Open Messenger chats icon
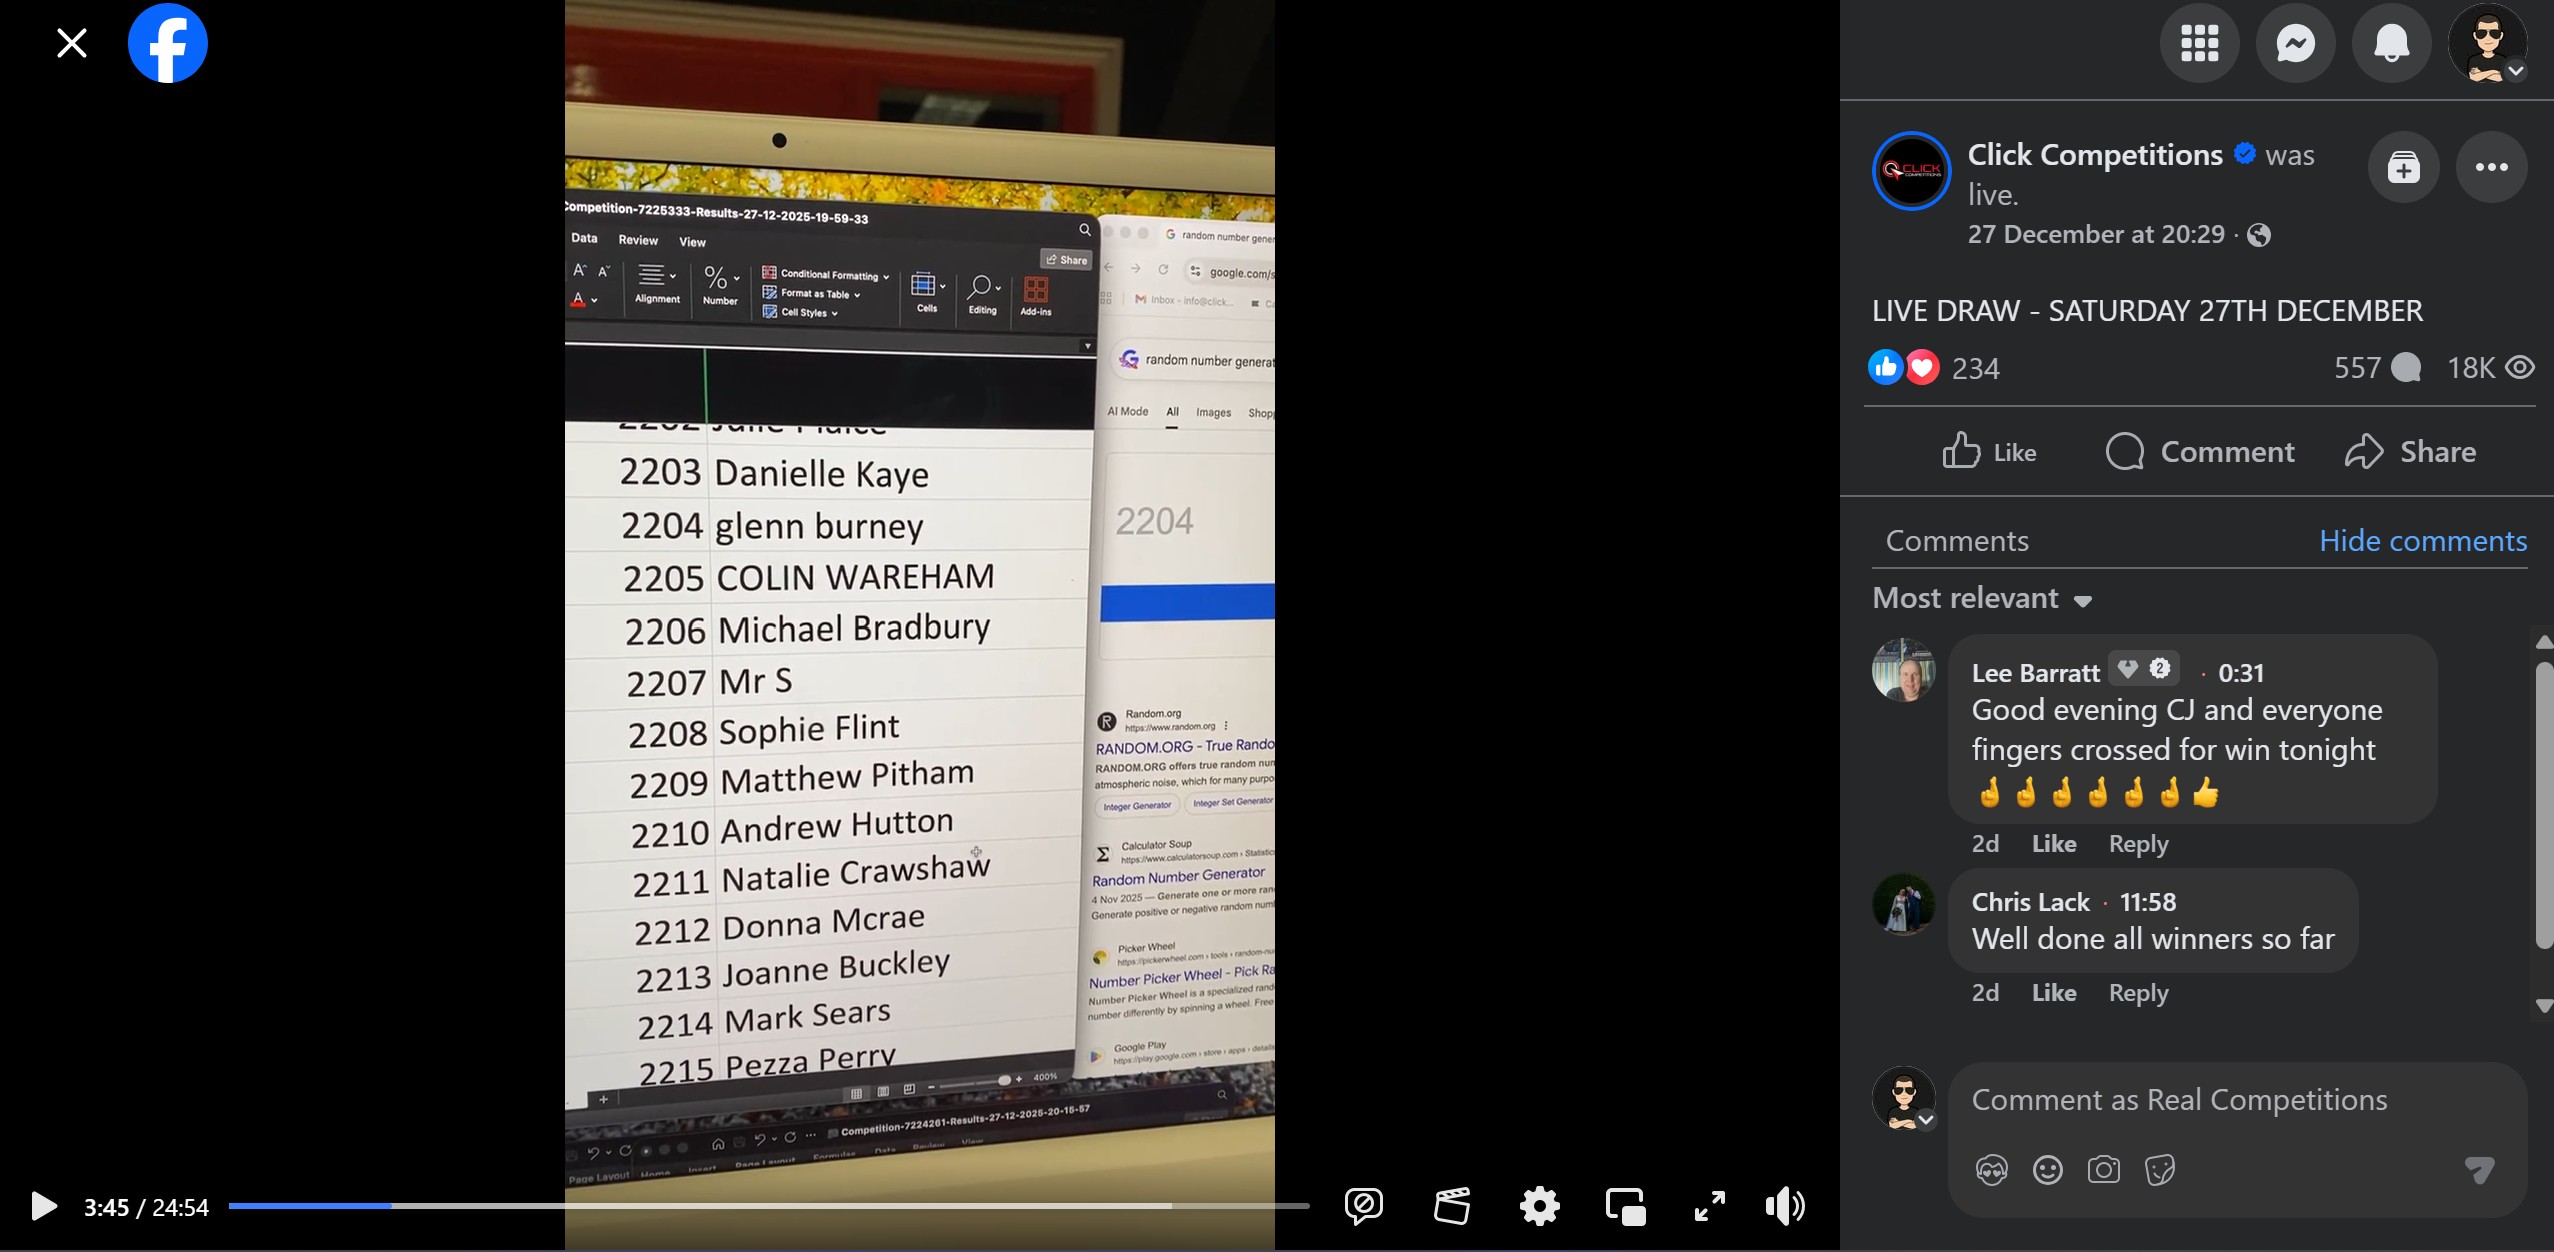 [2295, 43]
